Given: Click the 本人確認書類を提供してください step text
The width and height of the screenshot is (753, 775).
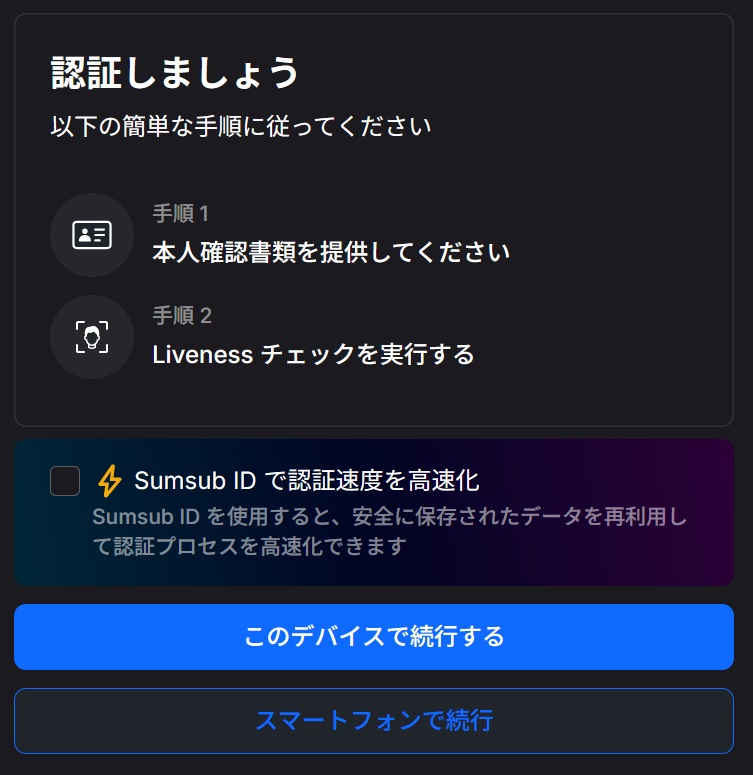Looking at the screenshot, I should coord(331,251).
